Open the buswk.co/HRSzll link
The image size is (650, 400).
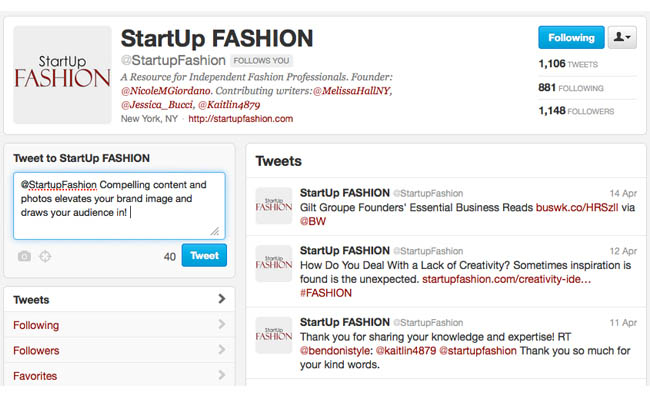577,207
